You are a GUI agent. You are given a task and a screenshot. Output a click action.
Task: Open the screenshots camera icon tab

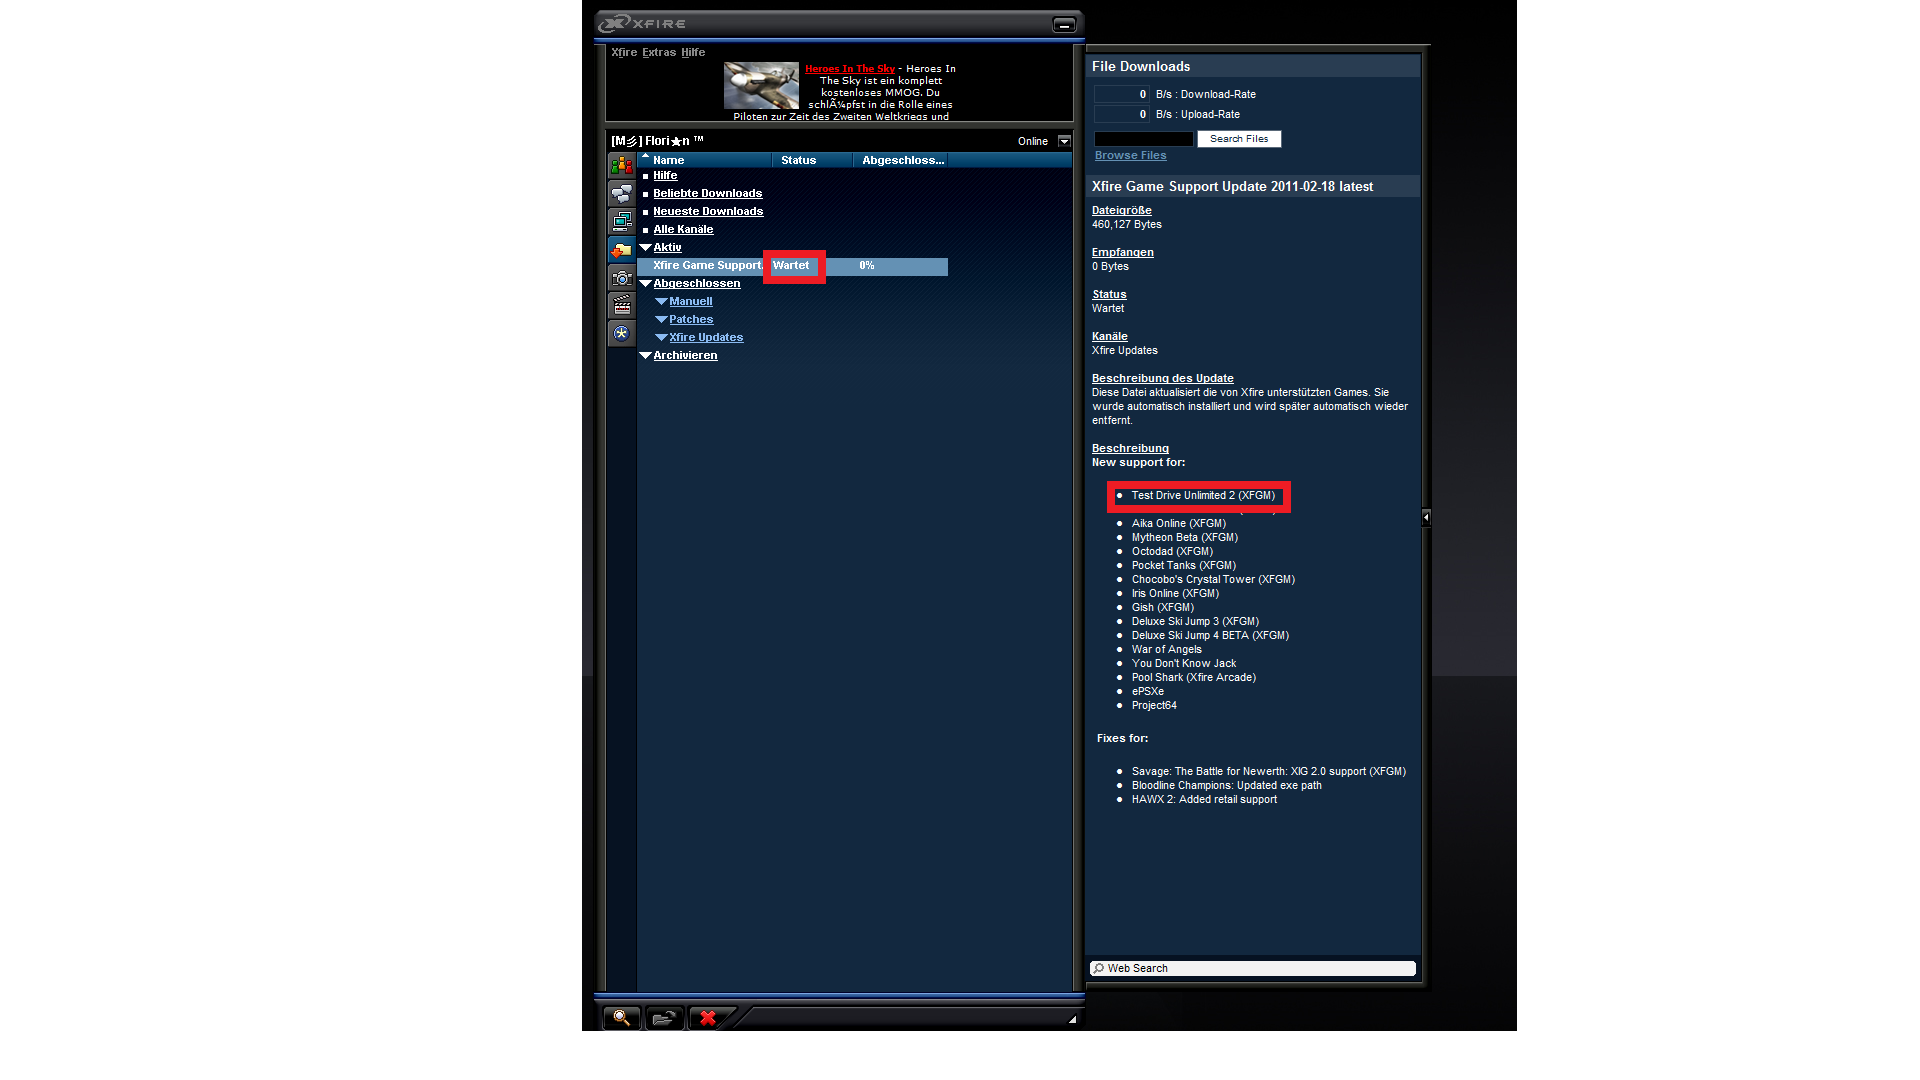[x=621, y=278]
